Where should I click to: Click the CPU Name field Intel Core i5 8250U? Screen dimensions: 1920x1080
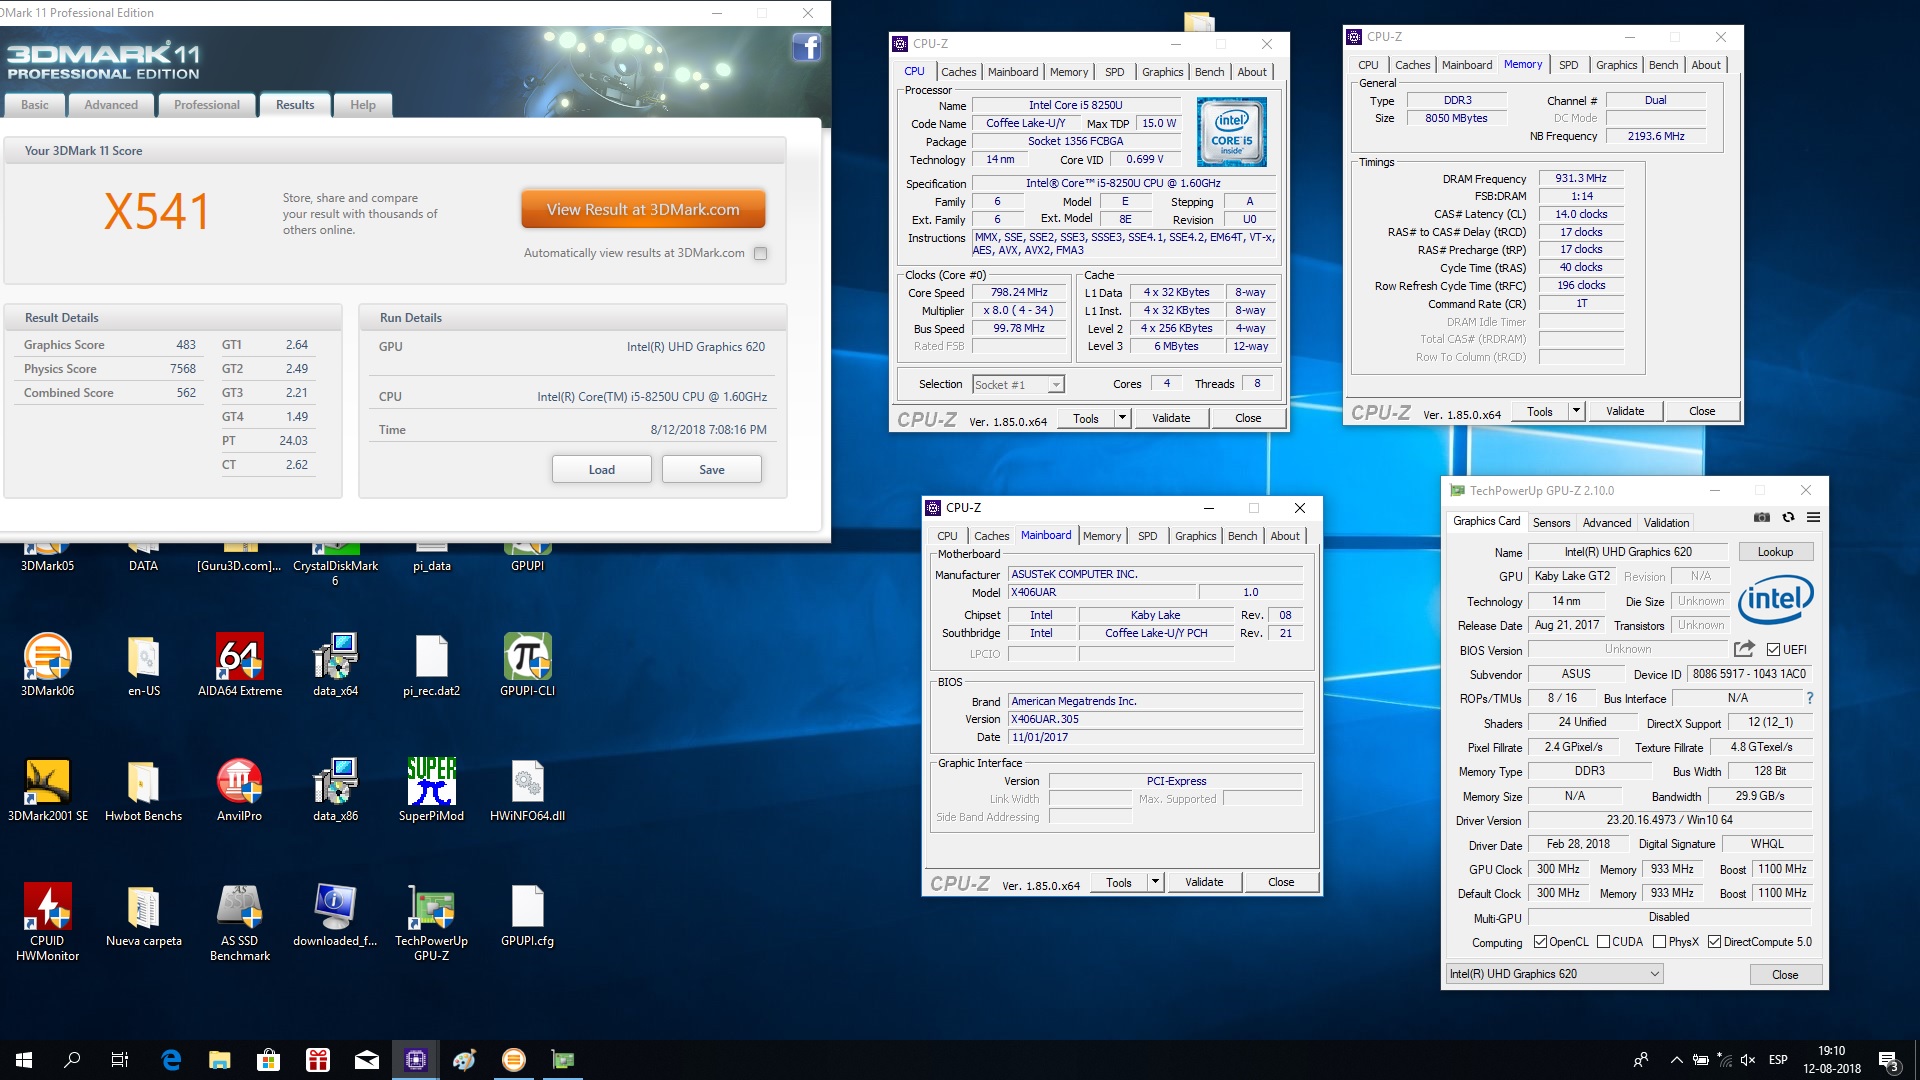point(1076,105)
